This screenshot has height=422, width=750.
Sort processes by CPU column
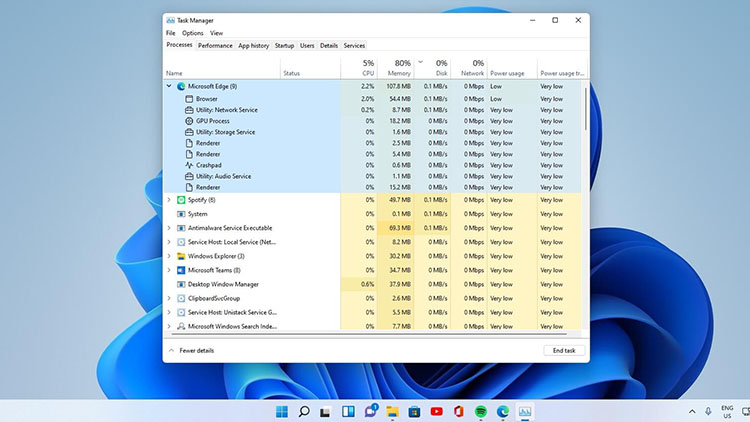tap(359, 68)
